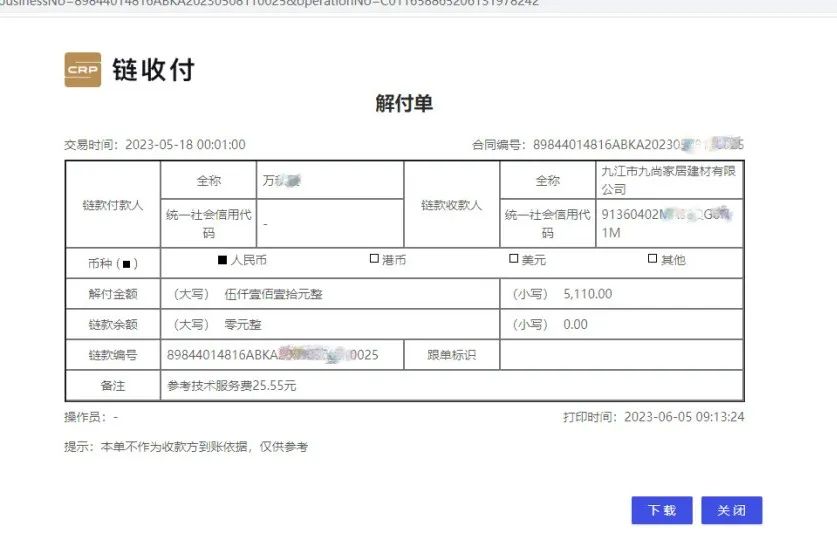Click the numeric amount 5,110.00
Screen dimensions: 837x547
588,294
